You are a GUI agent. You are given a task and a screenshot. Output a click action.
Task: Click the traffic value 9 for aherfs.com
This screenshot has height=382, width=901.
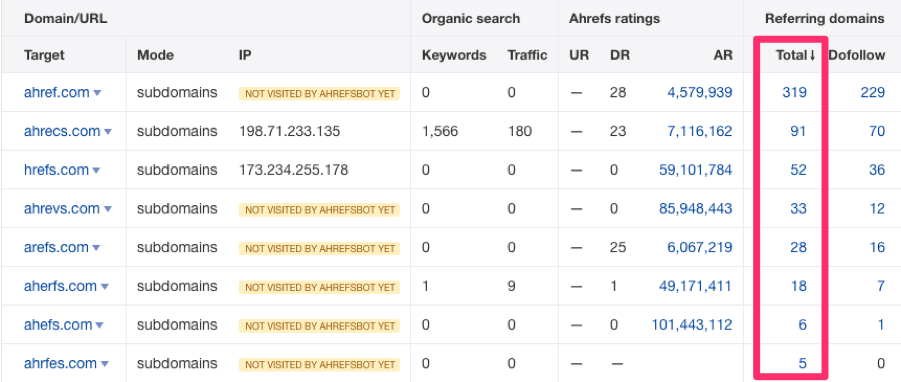click(x=511, y=286)
